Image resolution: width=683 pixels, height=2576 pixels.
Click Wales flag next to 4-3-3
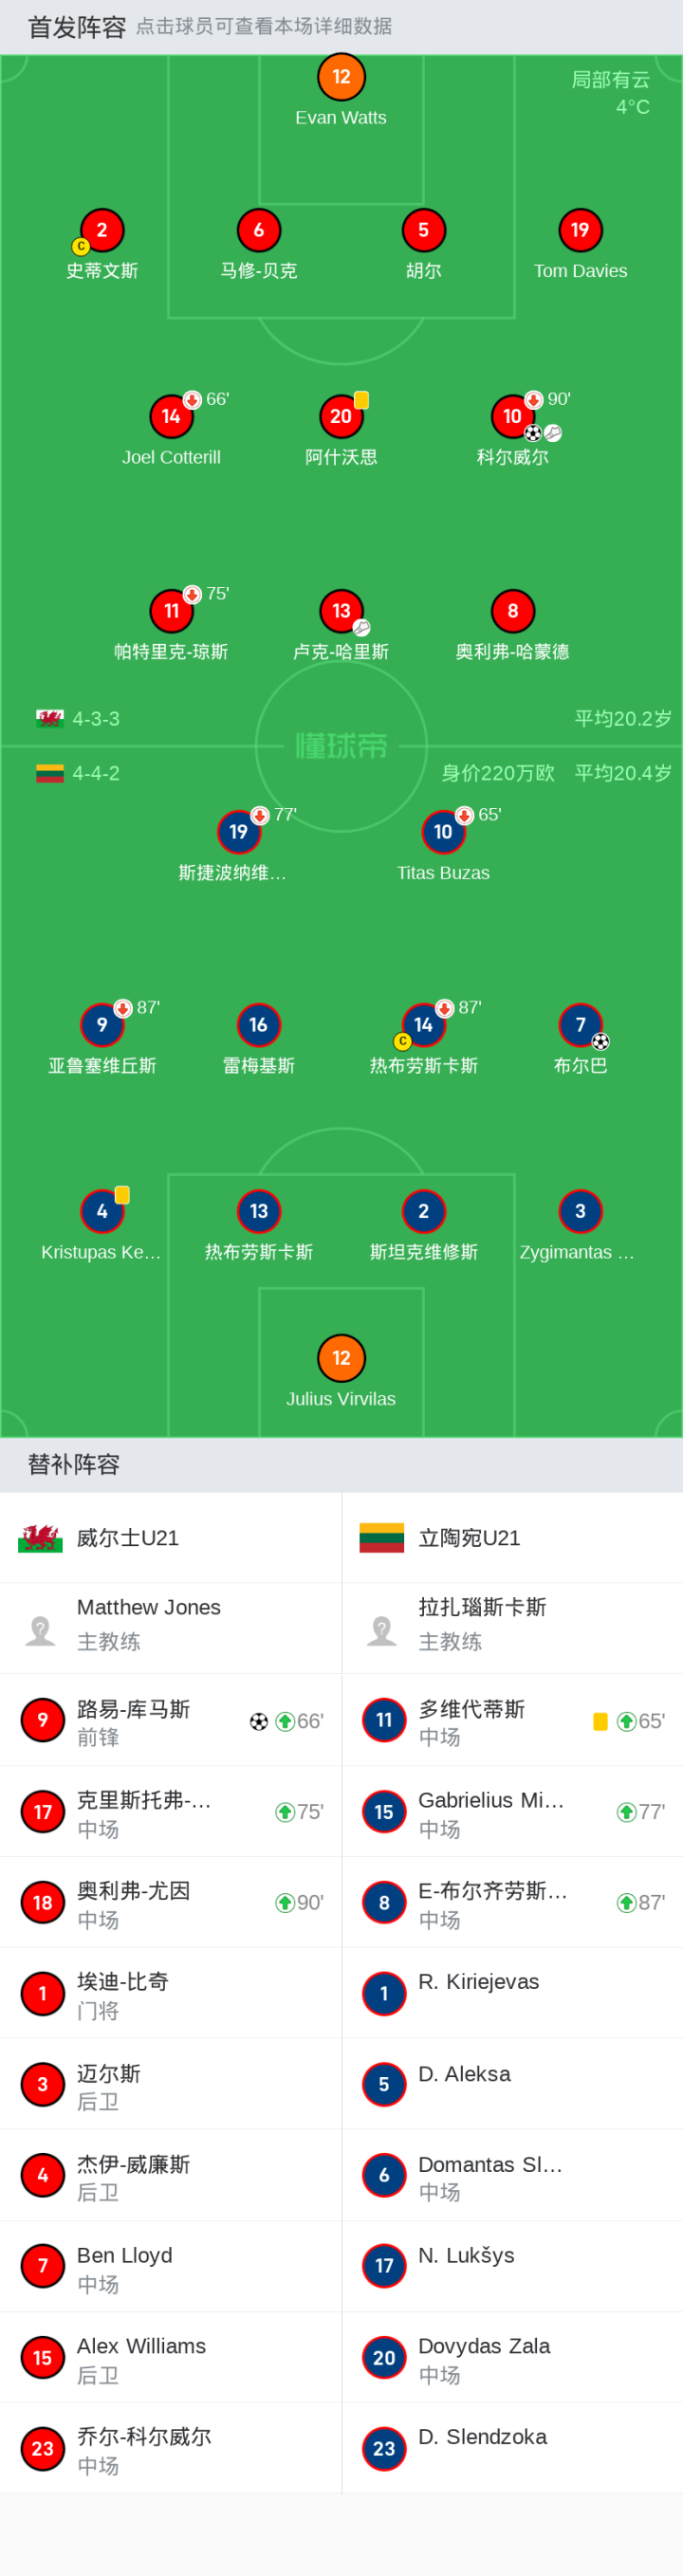(50, 718)
